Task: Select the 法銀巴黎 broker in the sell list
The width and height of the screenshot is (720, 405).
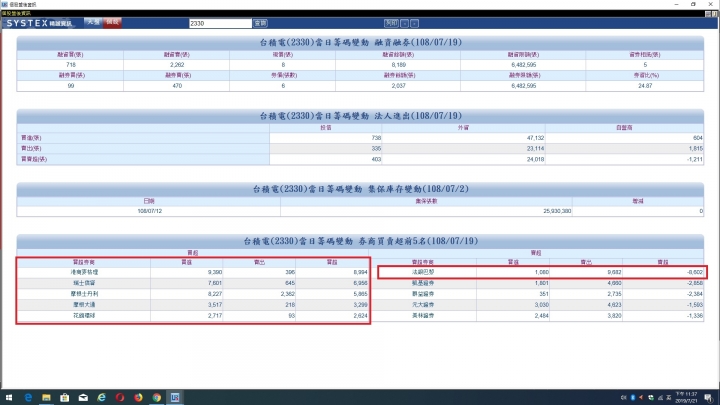Action: click(423, 272)
